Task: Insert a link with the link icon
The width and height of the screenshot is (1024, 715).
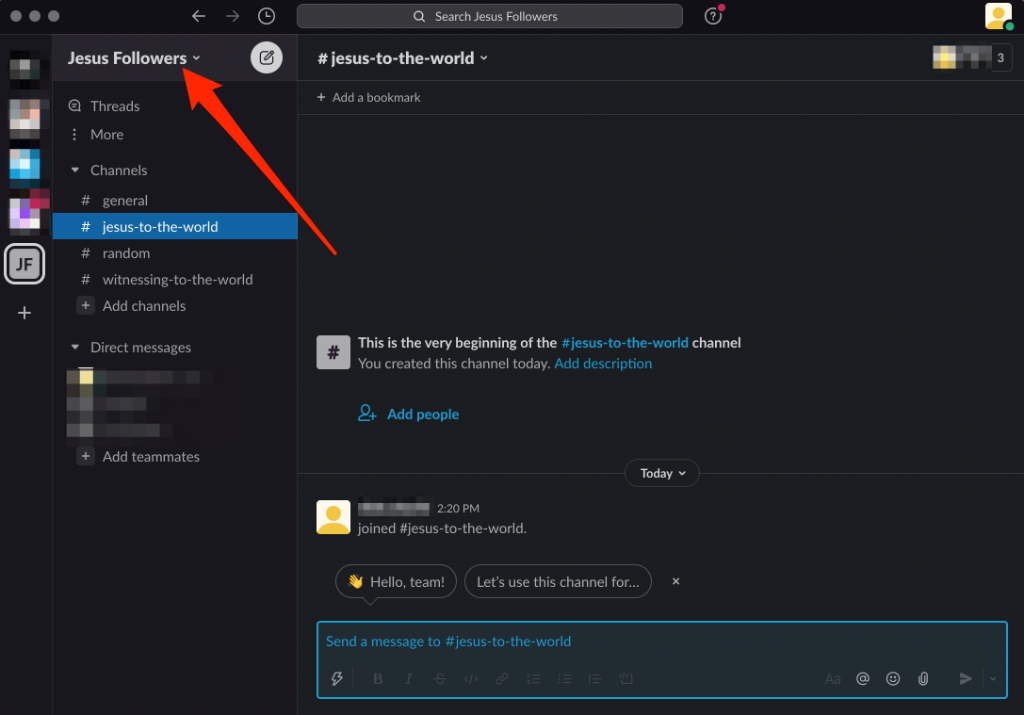Action: (502, 678)
